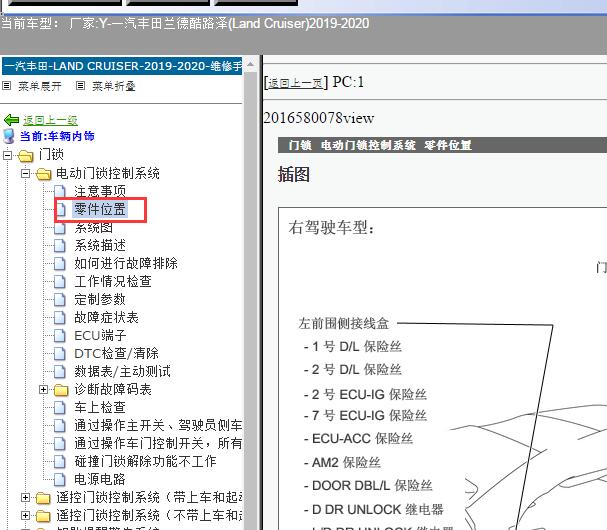
Task: Click the document icon beside 碰撞门锁解除功能不工作
Action: pos(60,461)
